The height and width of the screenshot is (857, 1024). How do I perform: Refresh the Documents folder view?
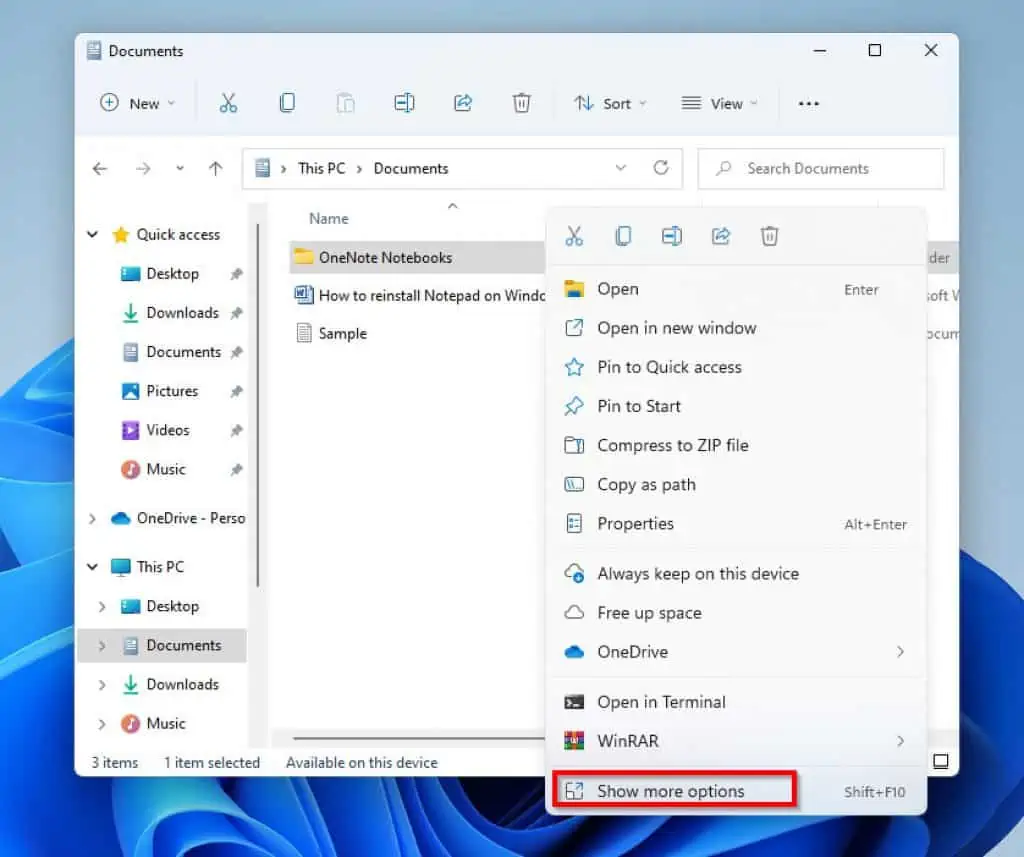[x=660, y=168]
